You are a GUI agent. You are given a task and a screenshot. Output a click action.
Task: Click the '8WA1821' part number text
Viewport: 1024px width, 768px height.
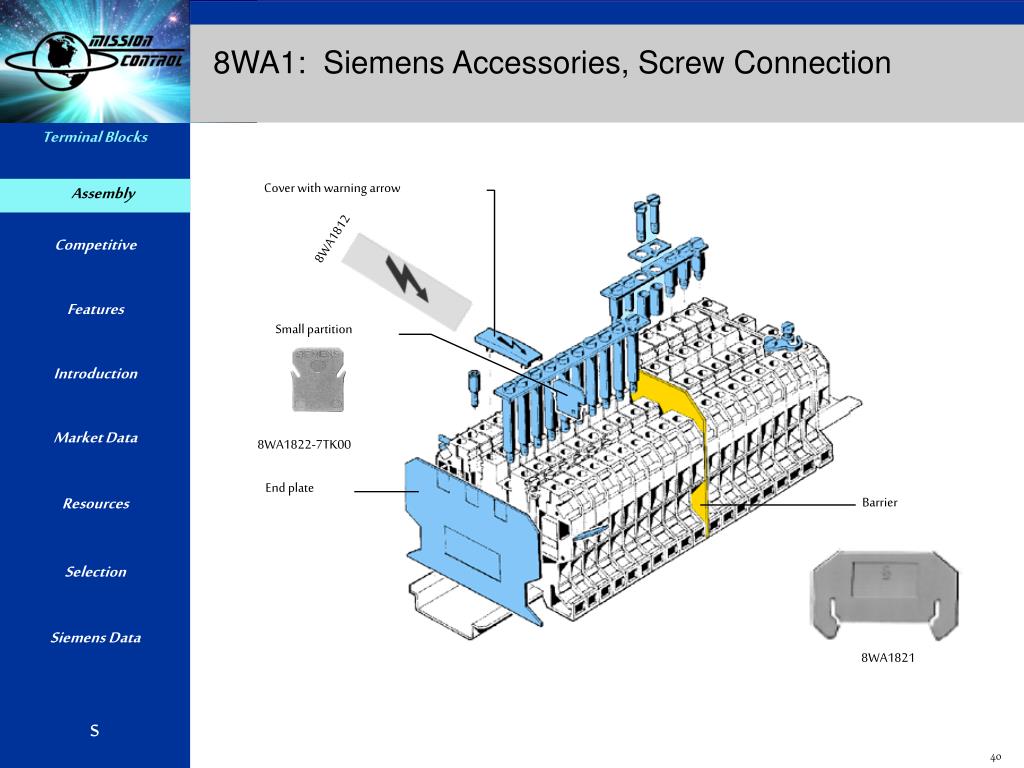(x=888, y=658)
